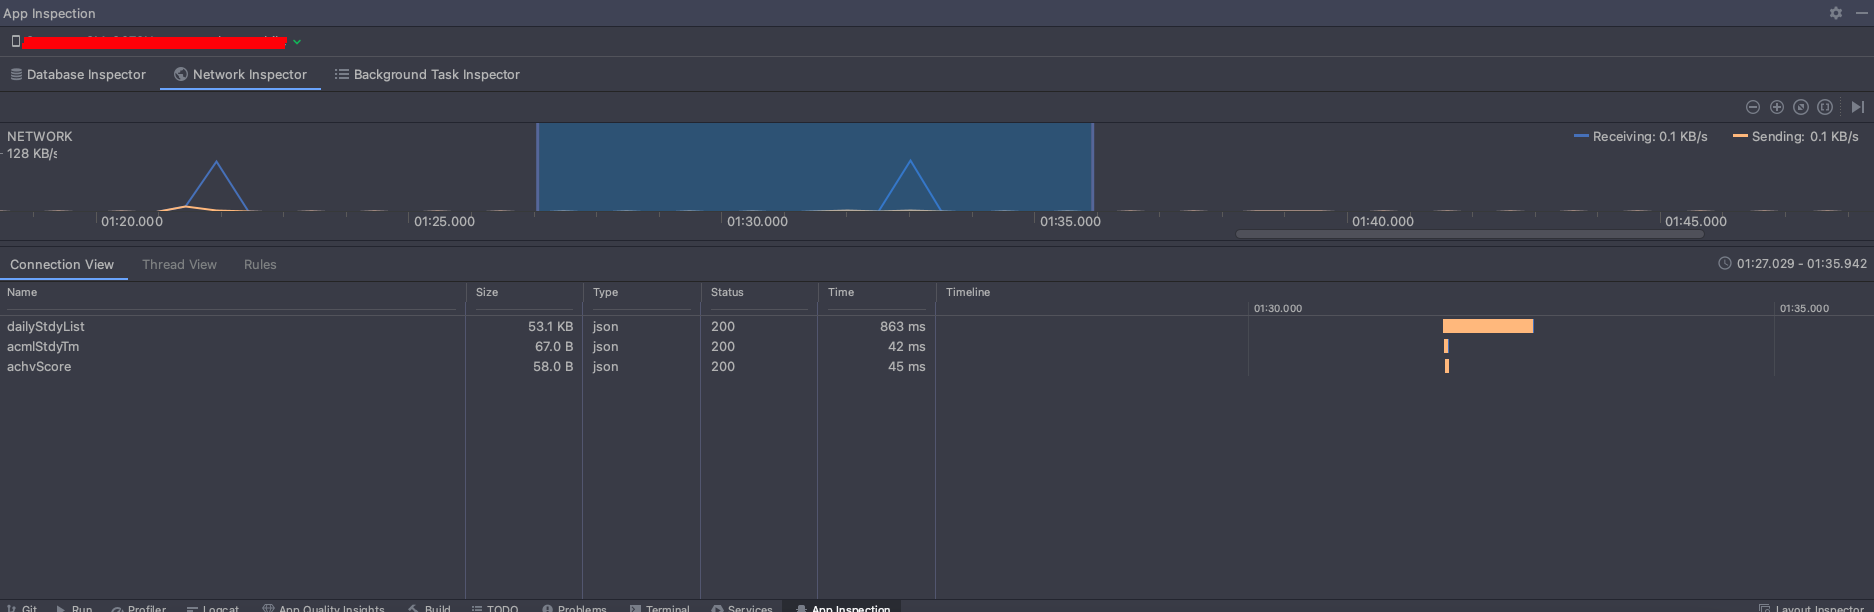Click the achvScore timeline bar
Screen dimensions: 1874x612
point(1447,366)
